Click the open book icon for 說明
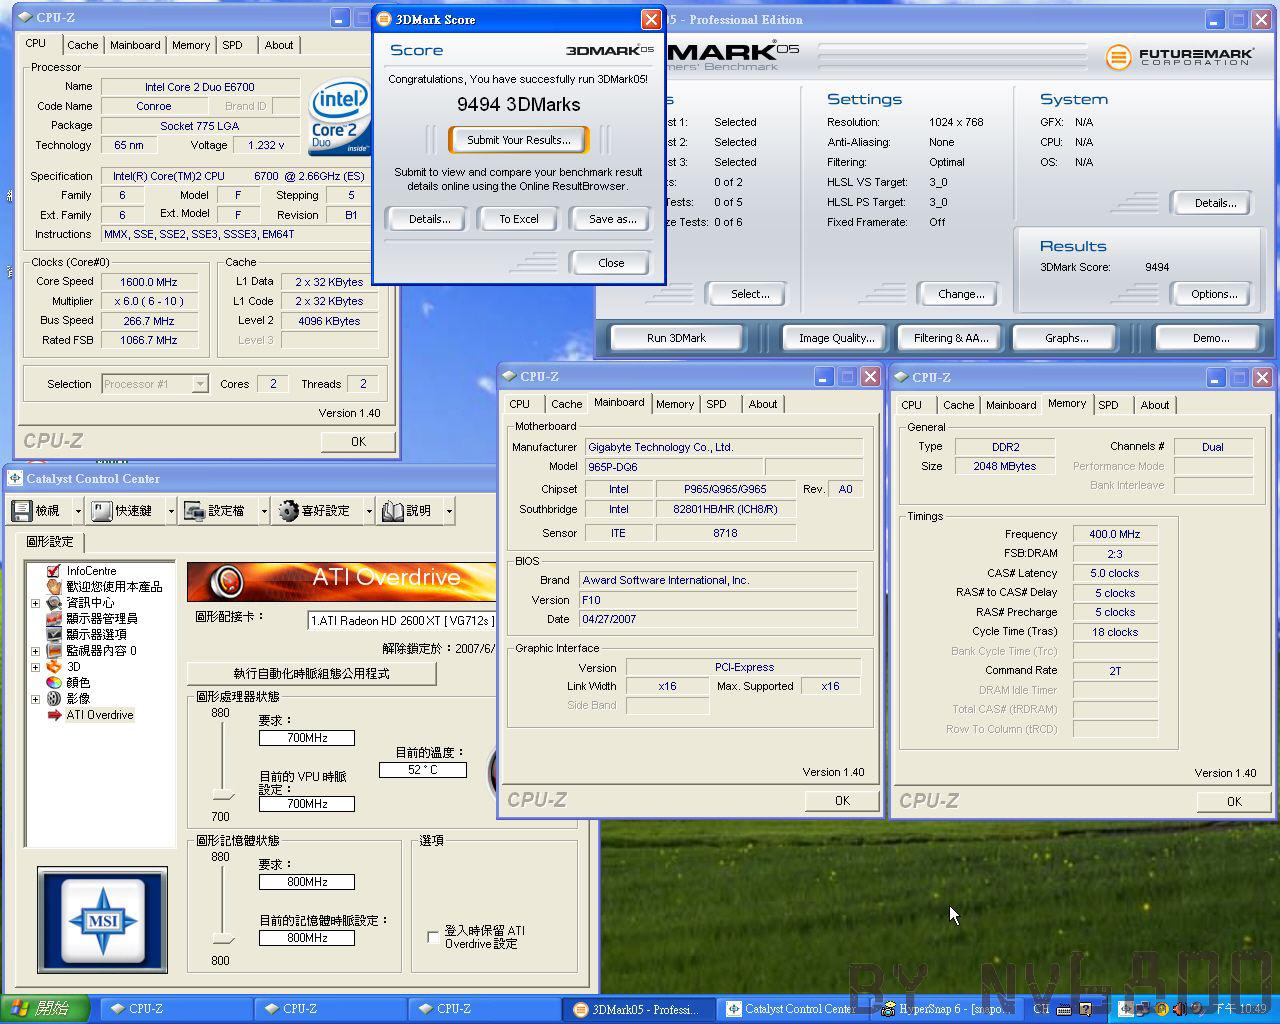 [392, 511]
